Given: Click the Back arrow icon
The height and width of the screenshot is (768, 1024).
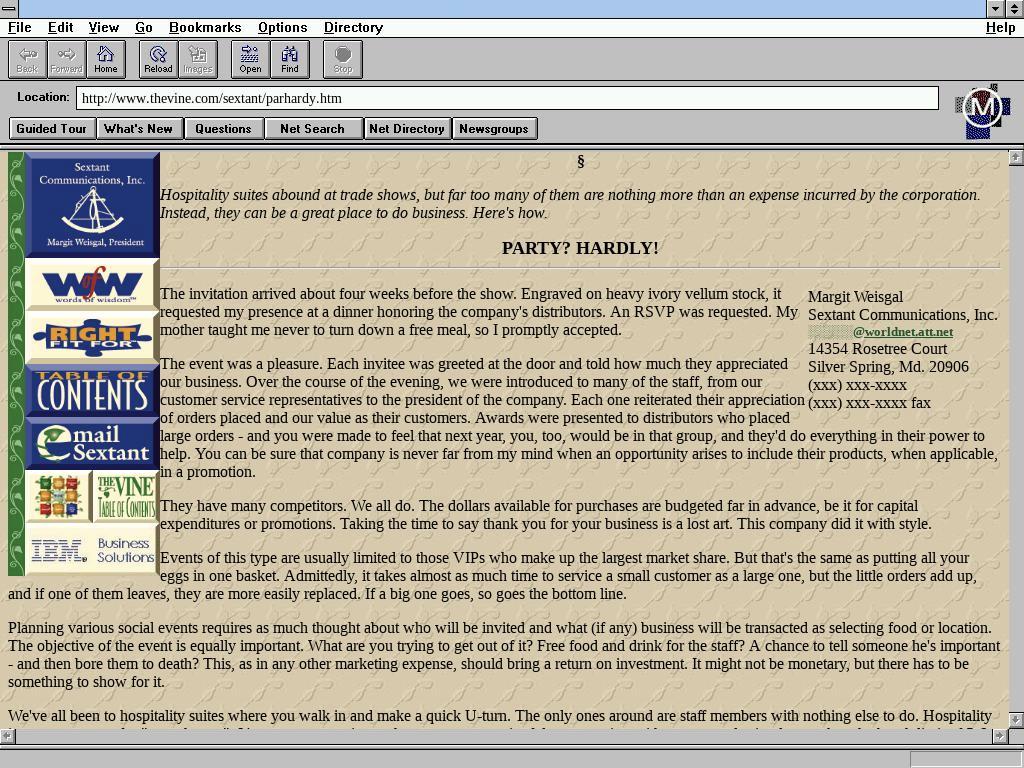Looking at the screenshot, I should (x=27, y=59).
